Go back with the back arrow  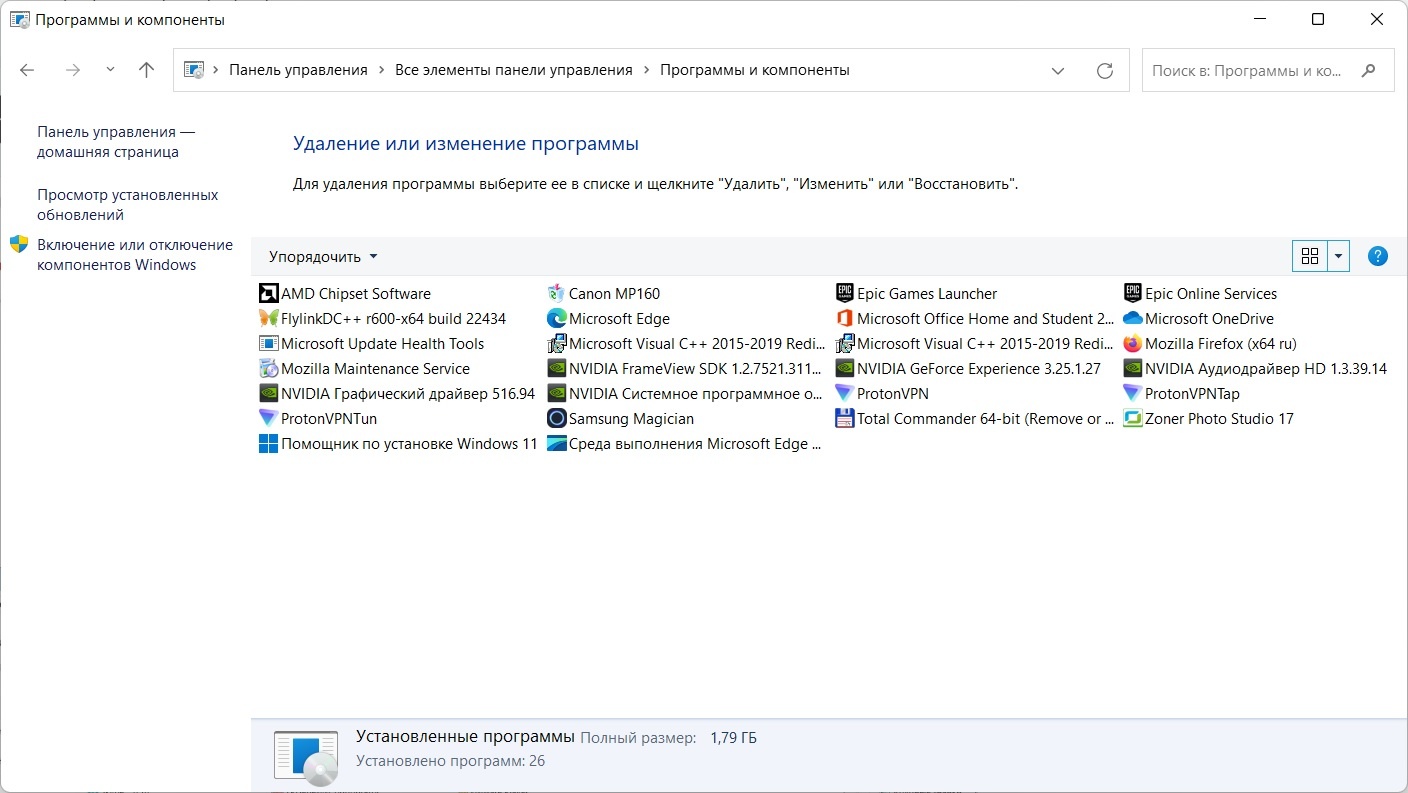coord(27,70)
